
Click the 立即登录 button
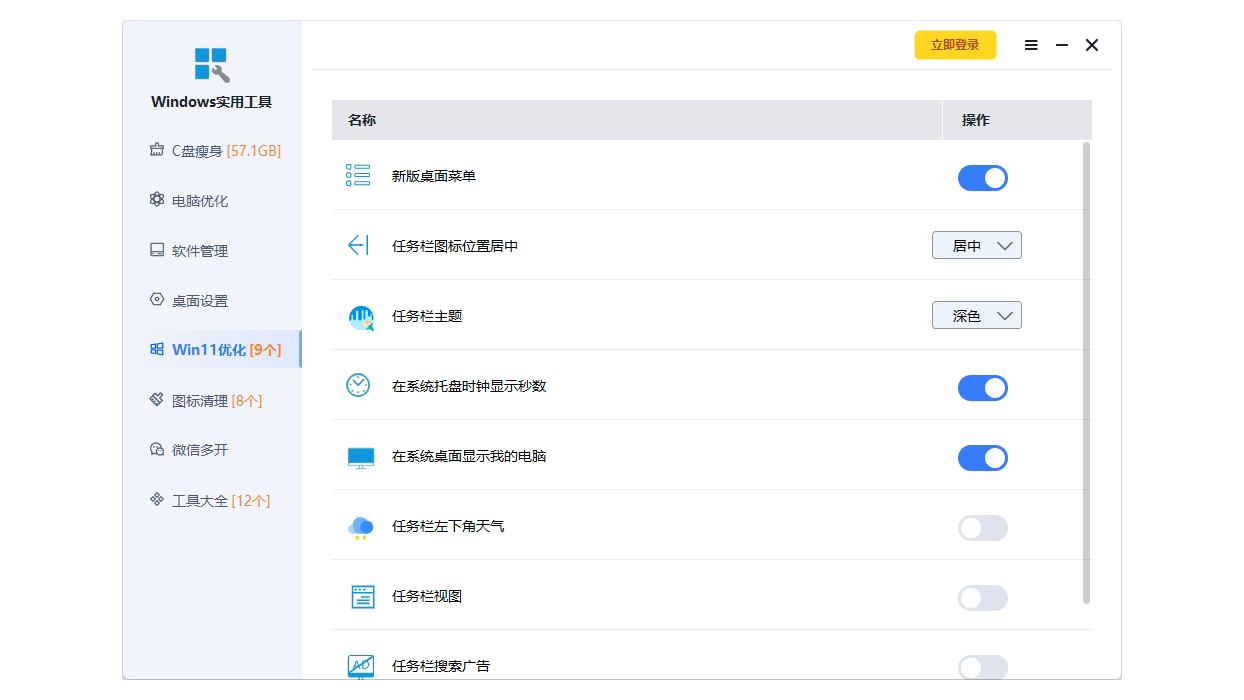pyautogui.click(x=955, y=45)
